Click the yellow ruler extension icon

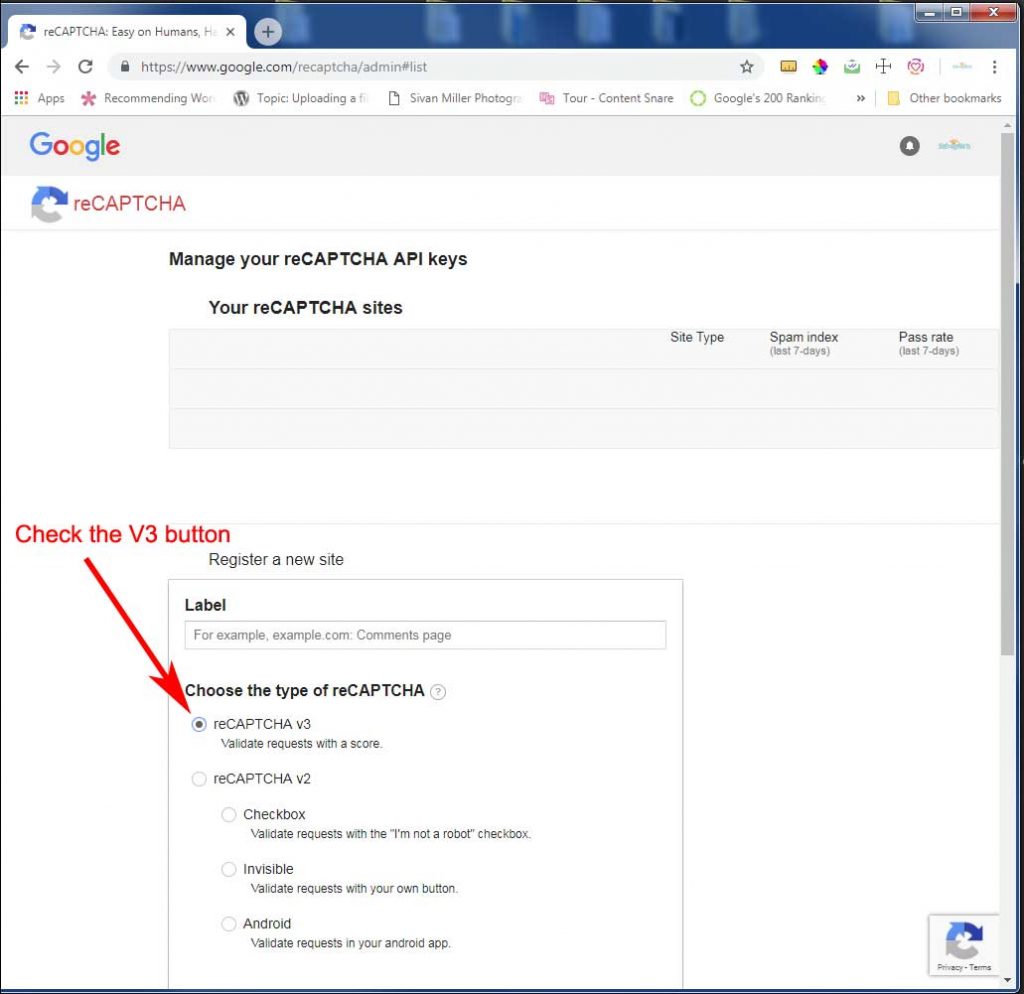(x=788, y=66)
